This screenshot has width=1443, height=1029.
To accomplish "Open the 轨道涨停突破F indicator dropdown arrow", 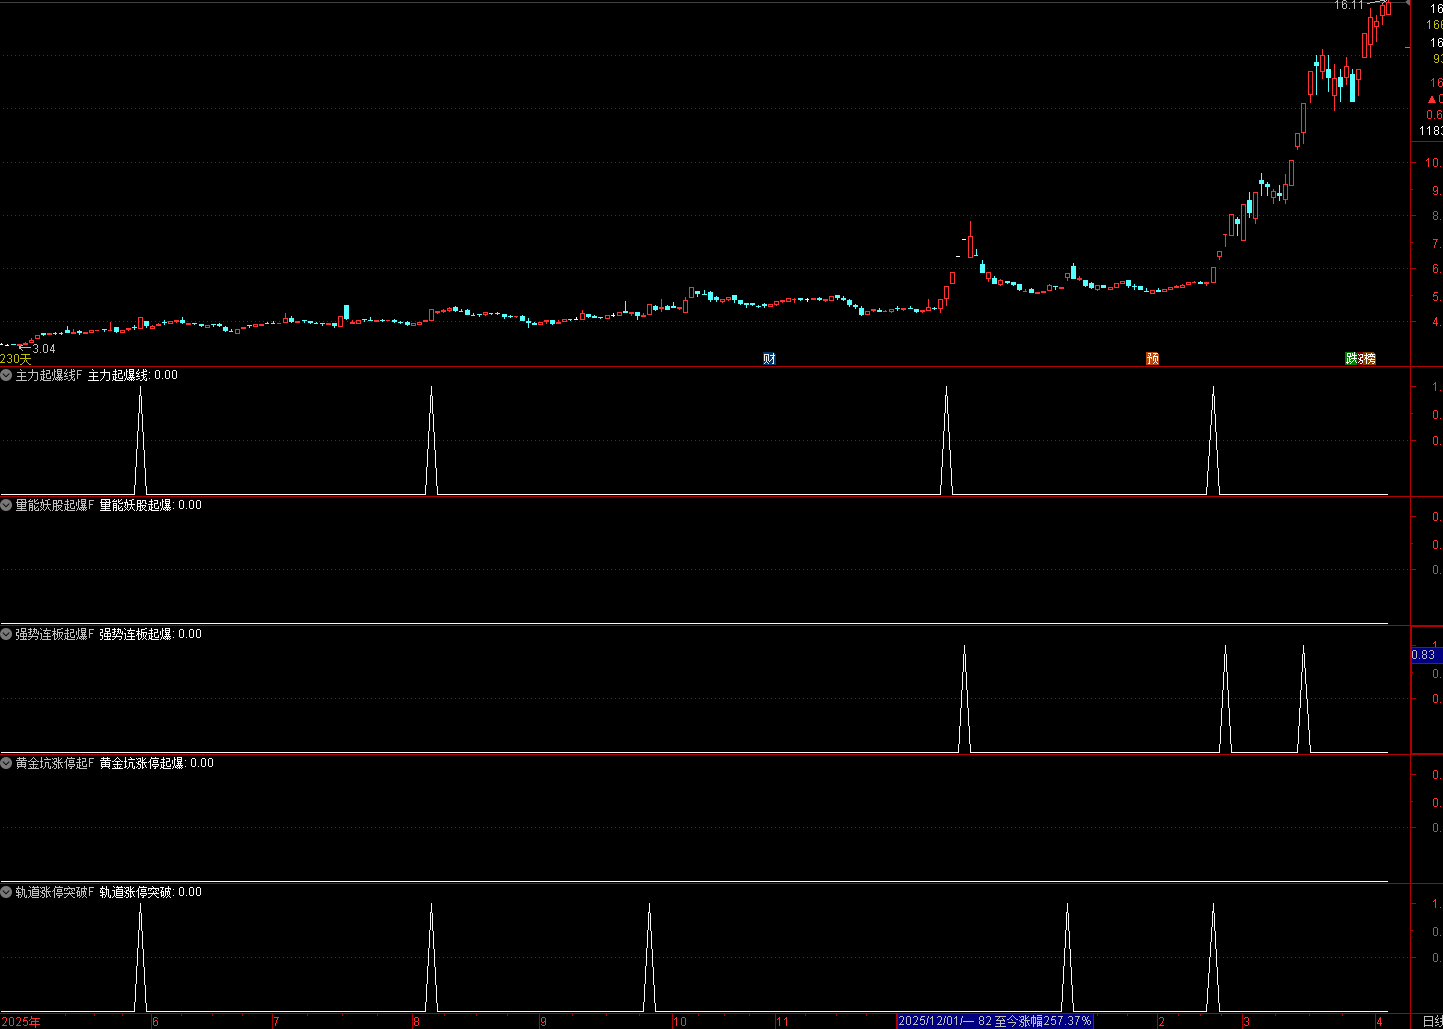I will (x=7, y=893).
